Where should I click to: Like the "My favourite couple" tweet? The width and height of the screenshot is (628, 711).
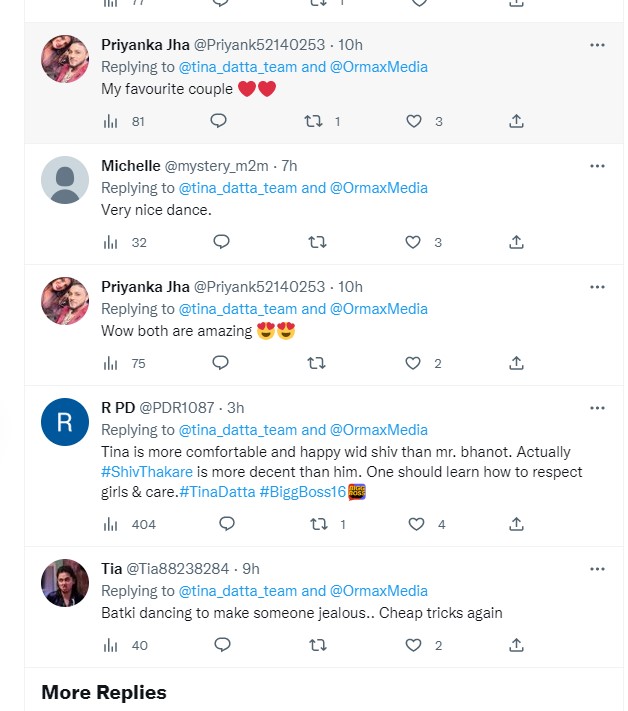(413, 121)
